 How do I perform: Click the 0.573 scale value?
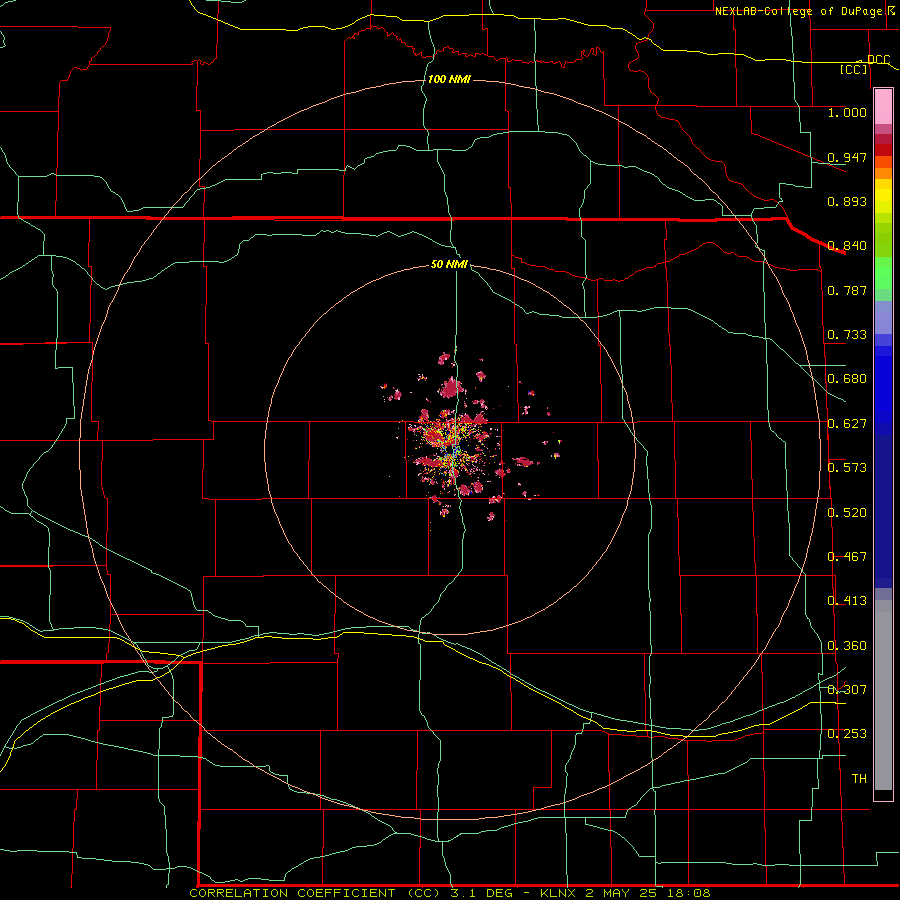tap(847, 468)
